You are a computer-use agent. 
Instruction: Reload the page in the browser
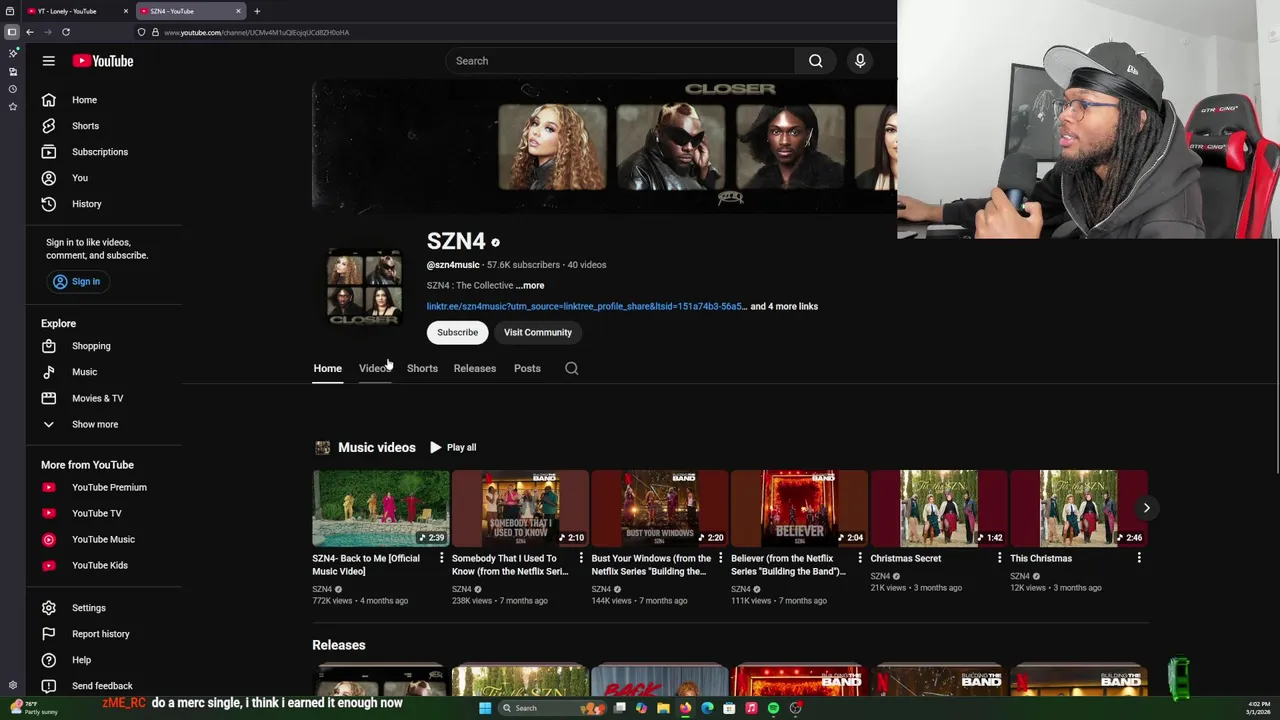point(66,32)
